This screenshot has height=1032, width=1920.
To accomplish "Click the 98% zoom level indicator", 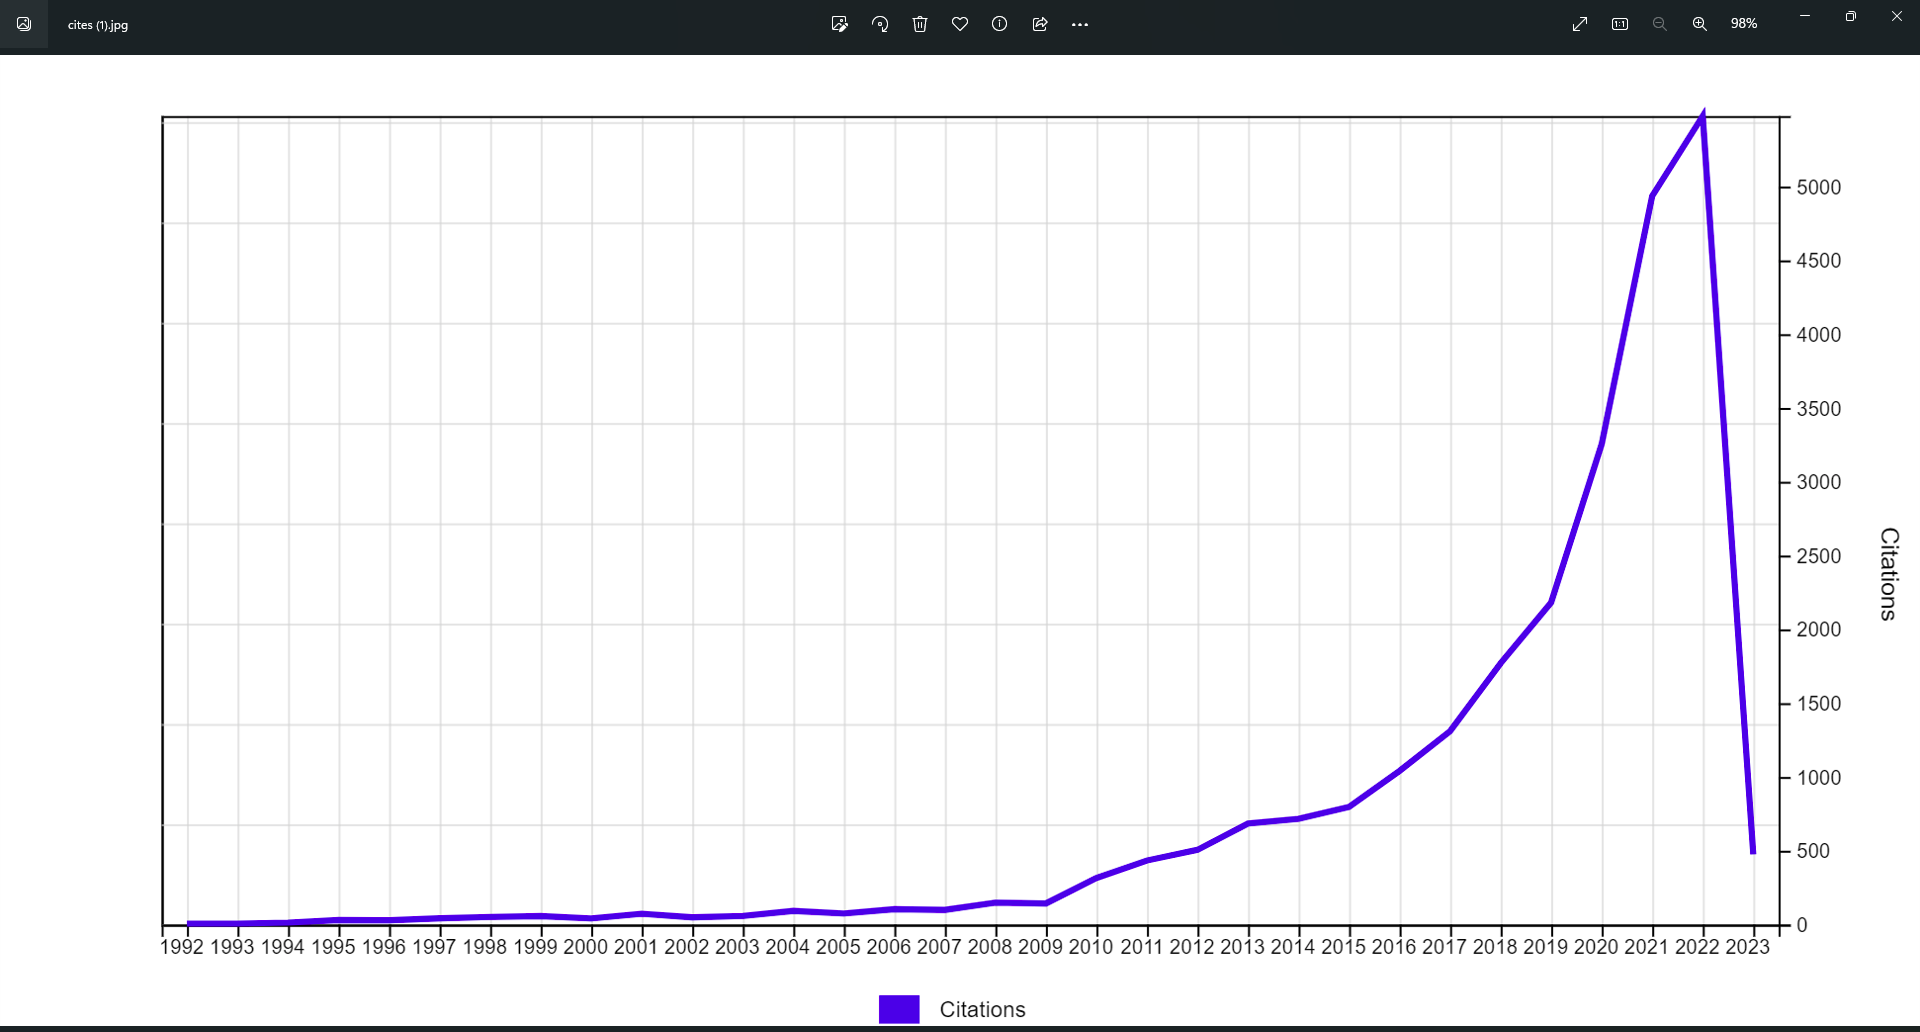I will [1744, 24].
